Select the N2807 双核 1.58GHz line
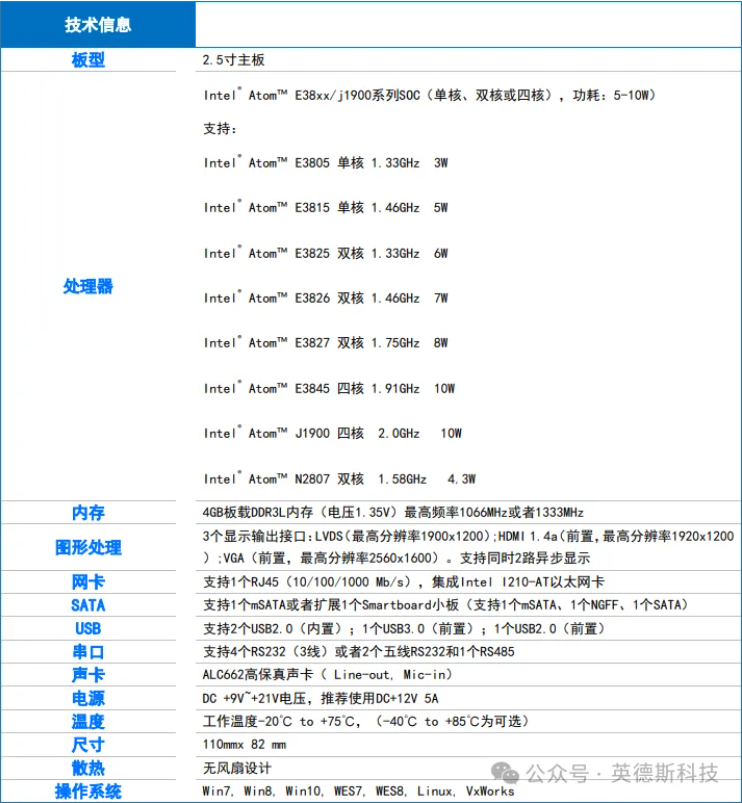 coord(340,479)
